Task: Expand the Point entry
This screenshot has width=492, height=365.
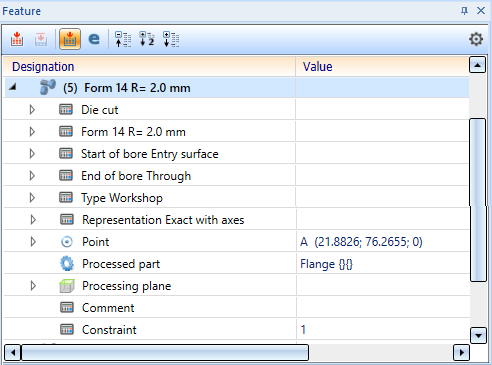Action: [33, 242]
